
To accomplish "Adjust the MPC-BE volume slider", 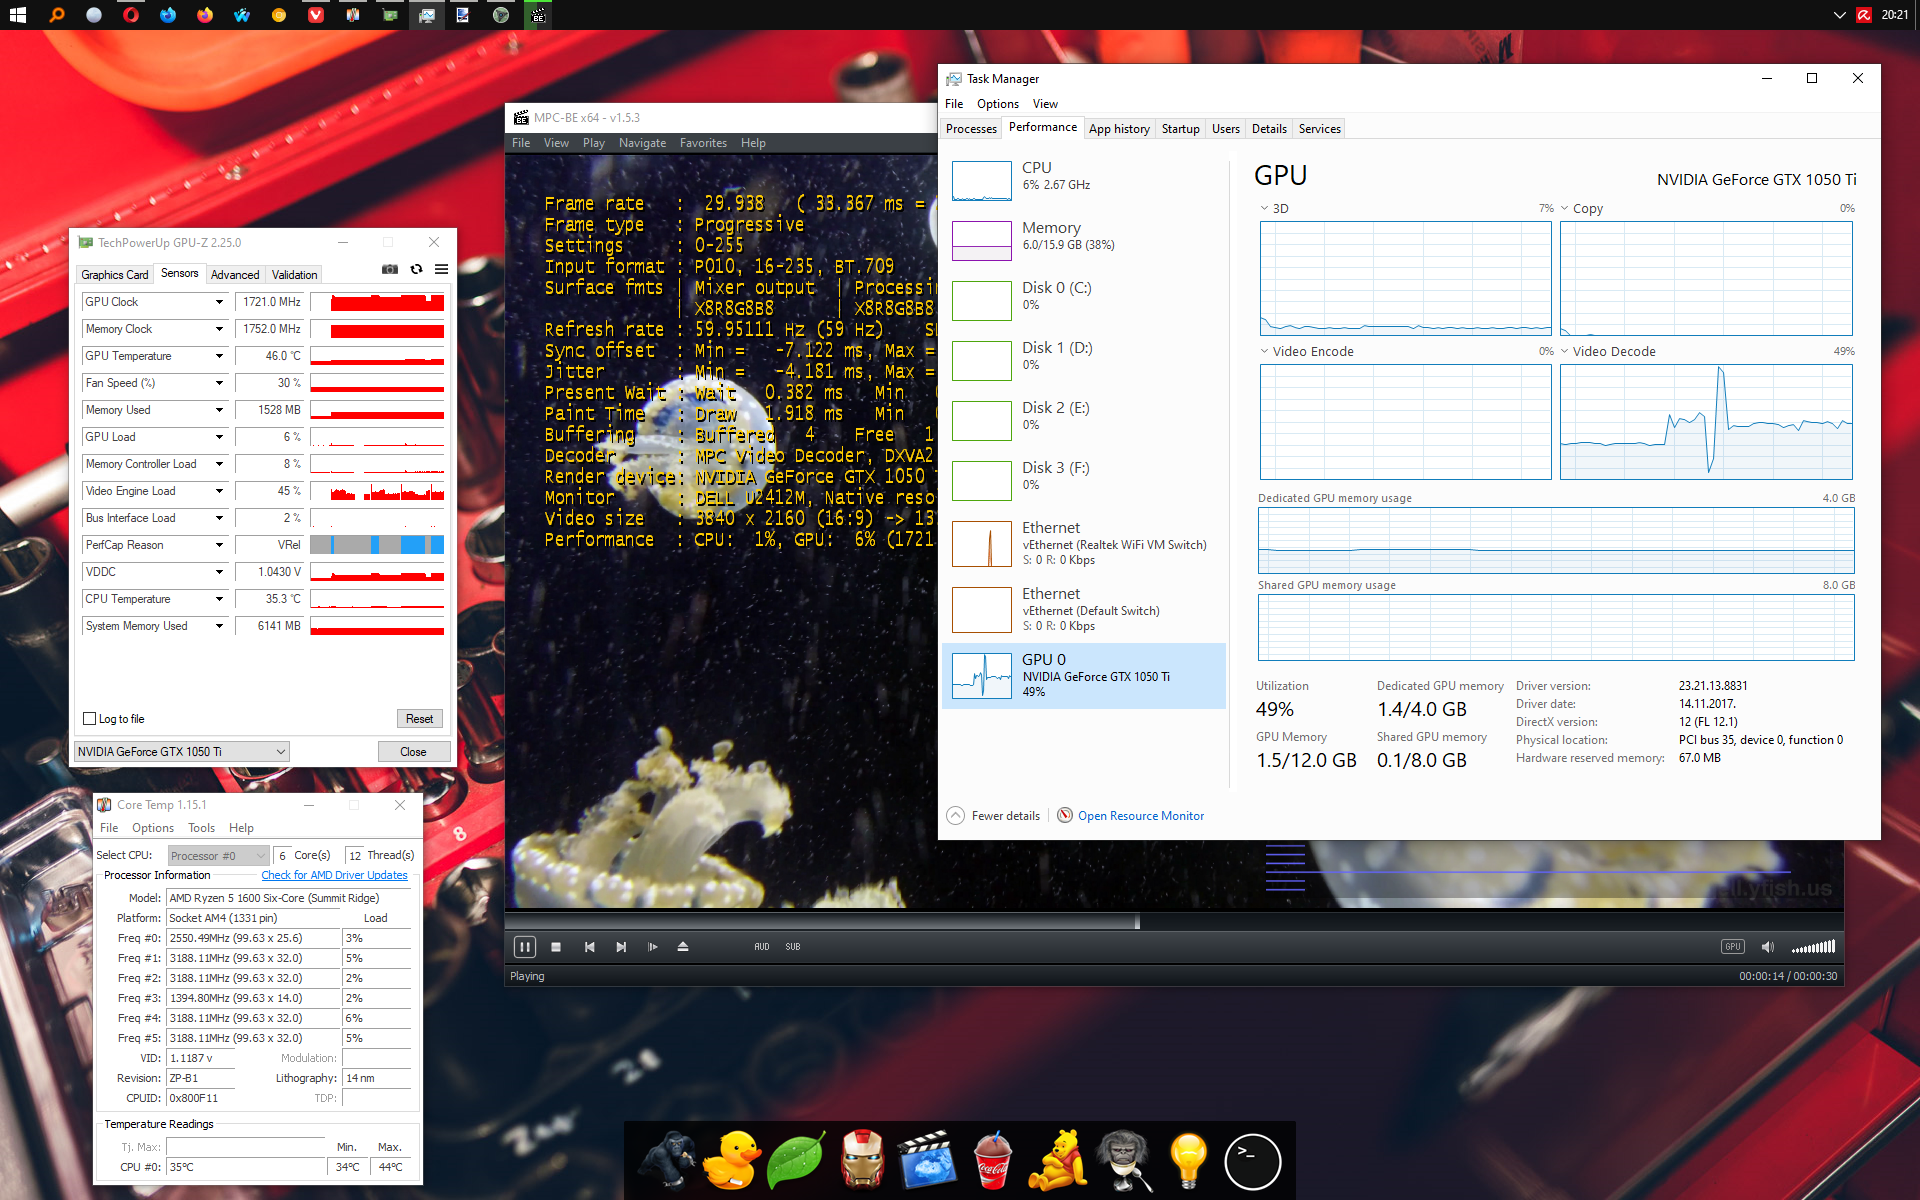I will [x=1813, y=947].
